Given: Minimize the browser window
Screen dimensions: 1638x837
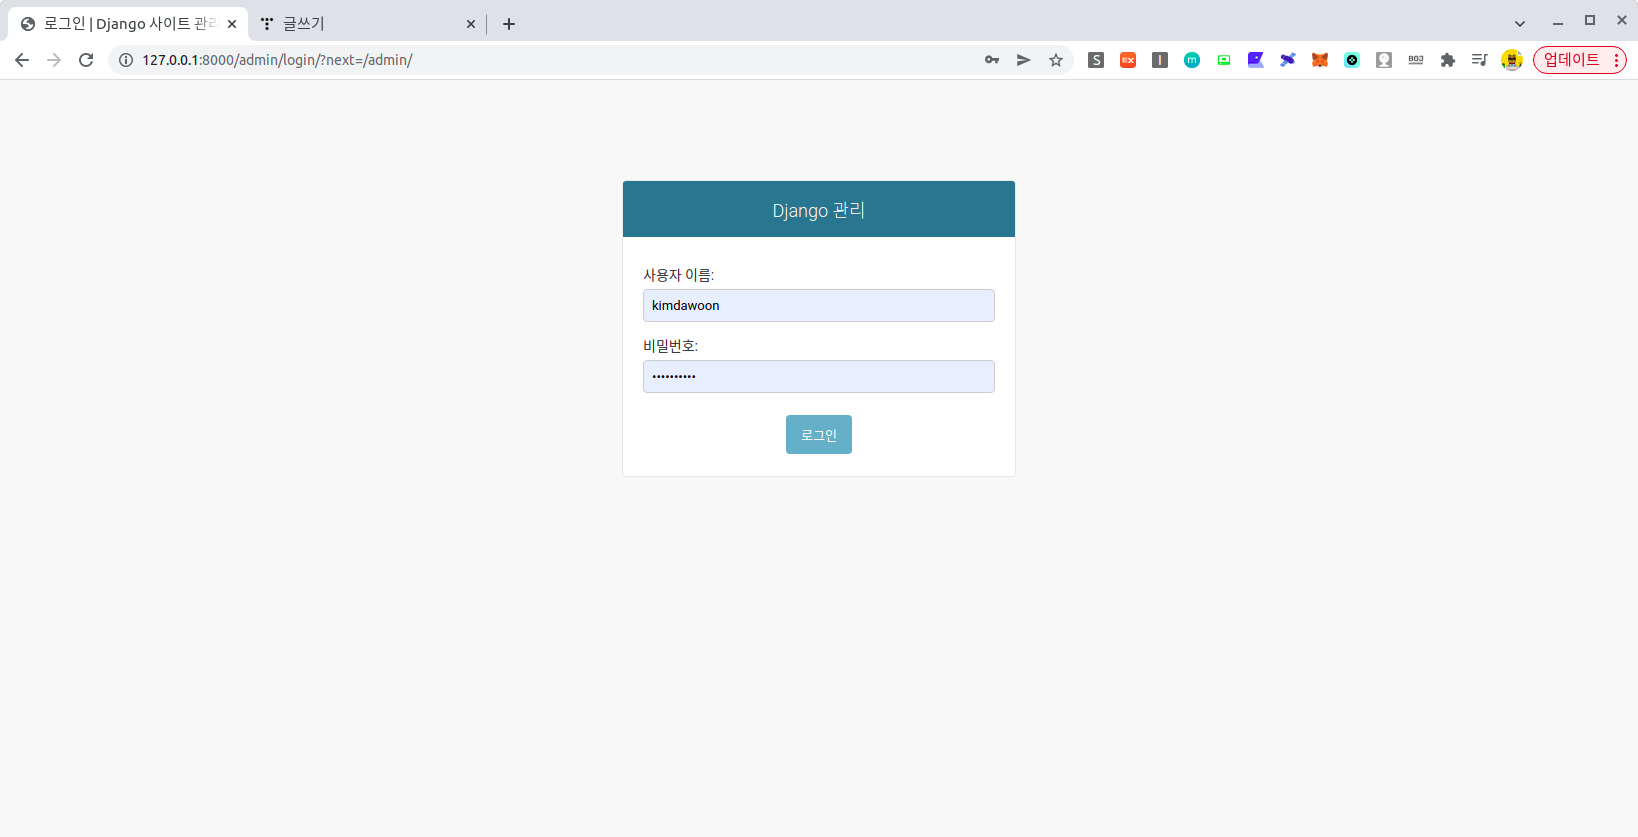Looking at the screenshot, I should 1558,22.
